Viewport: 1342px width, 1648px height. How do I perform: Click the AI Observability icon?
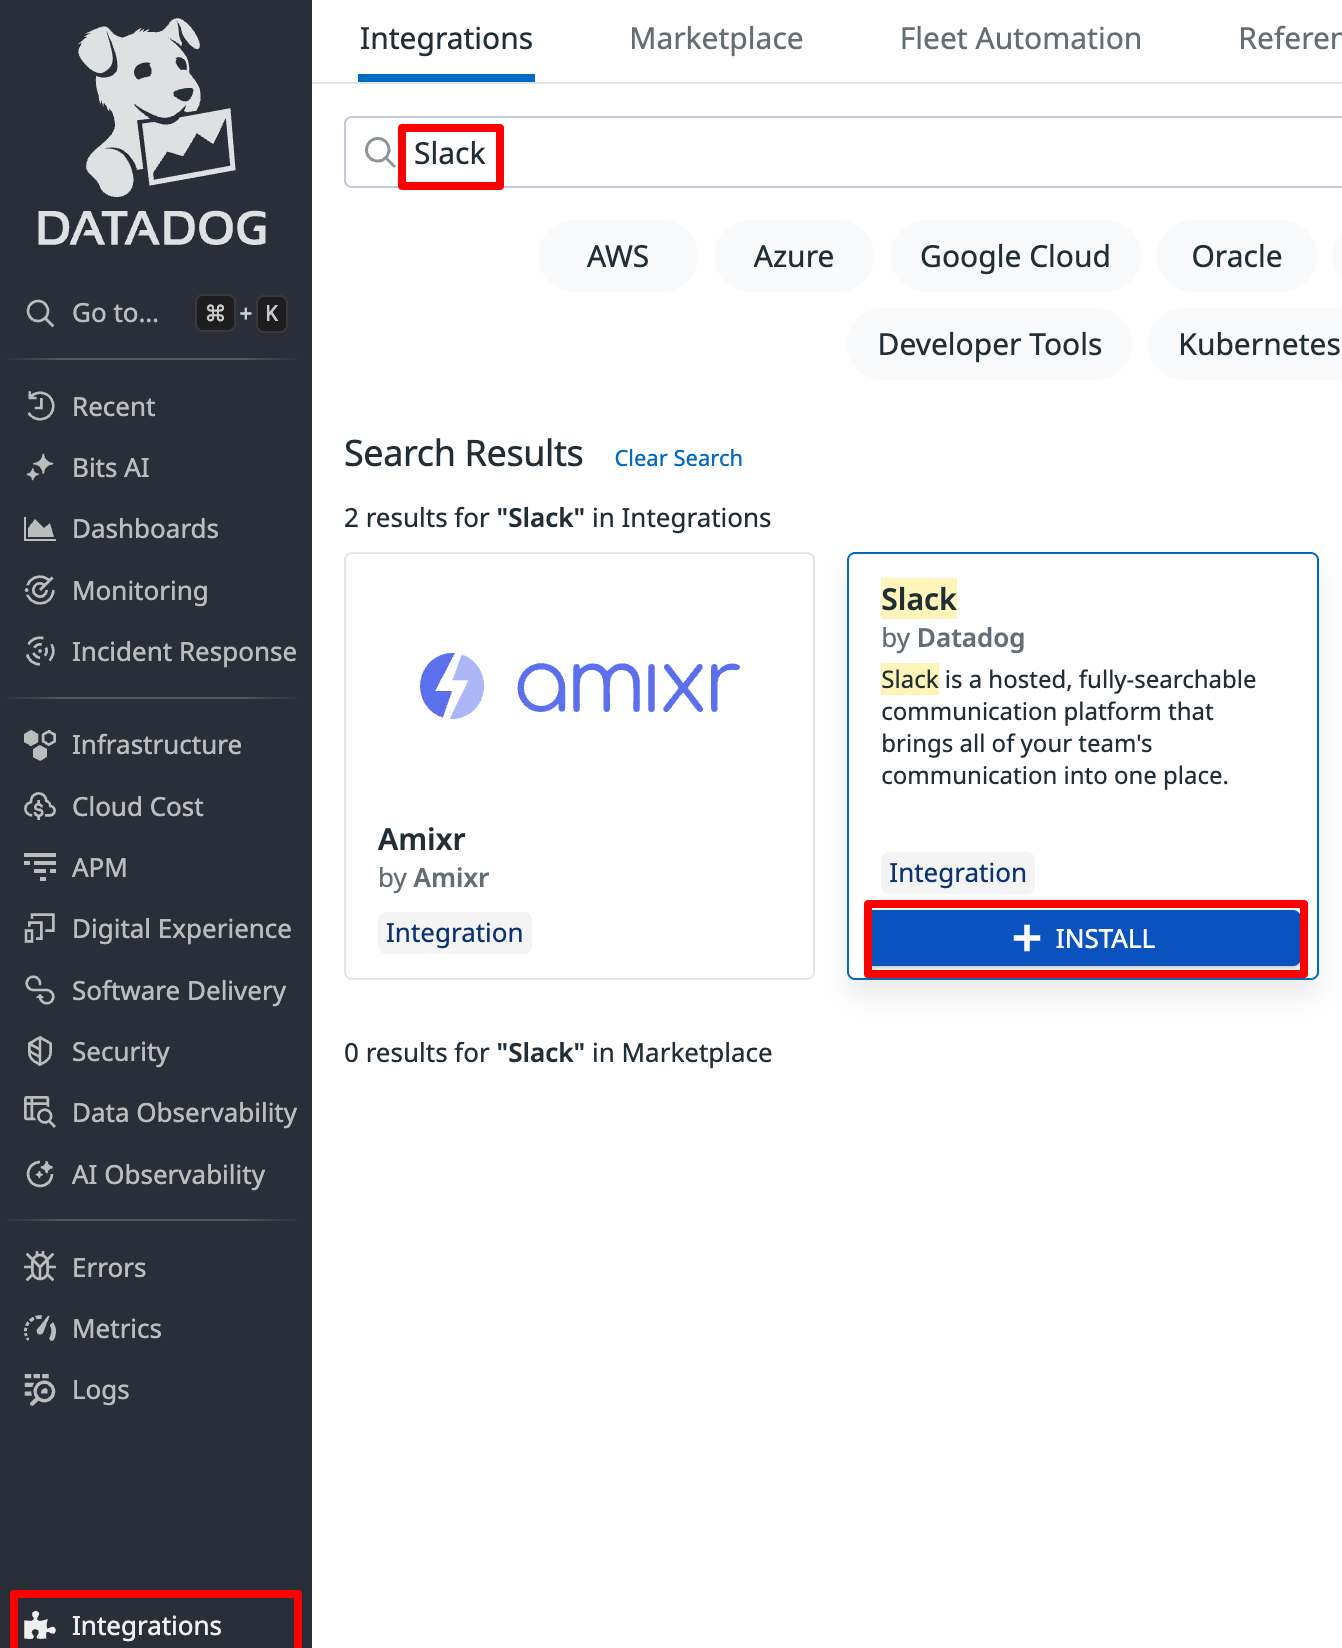pyautogui.click(x=40, y=1174)
